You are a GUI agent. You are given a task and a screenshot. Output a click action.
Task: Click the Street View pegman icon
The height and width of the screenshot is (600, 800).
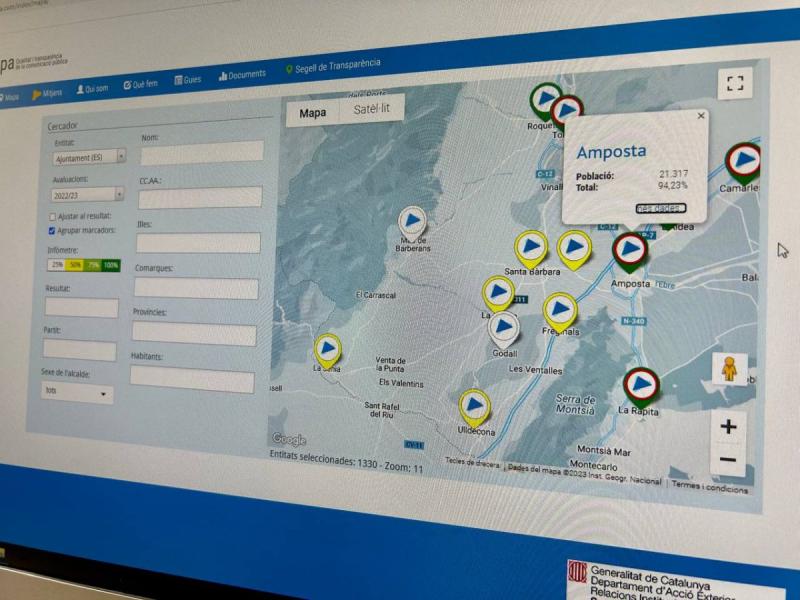tap(730, 369)
